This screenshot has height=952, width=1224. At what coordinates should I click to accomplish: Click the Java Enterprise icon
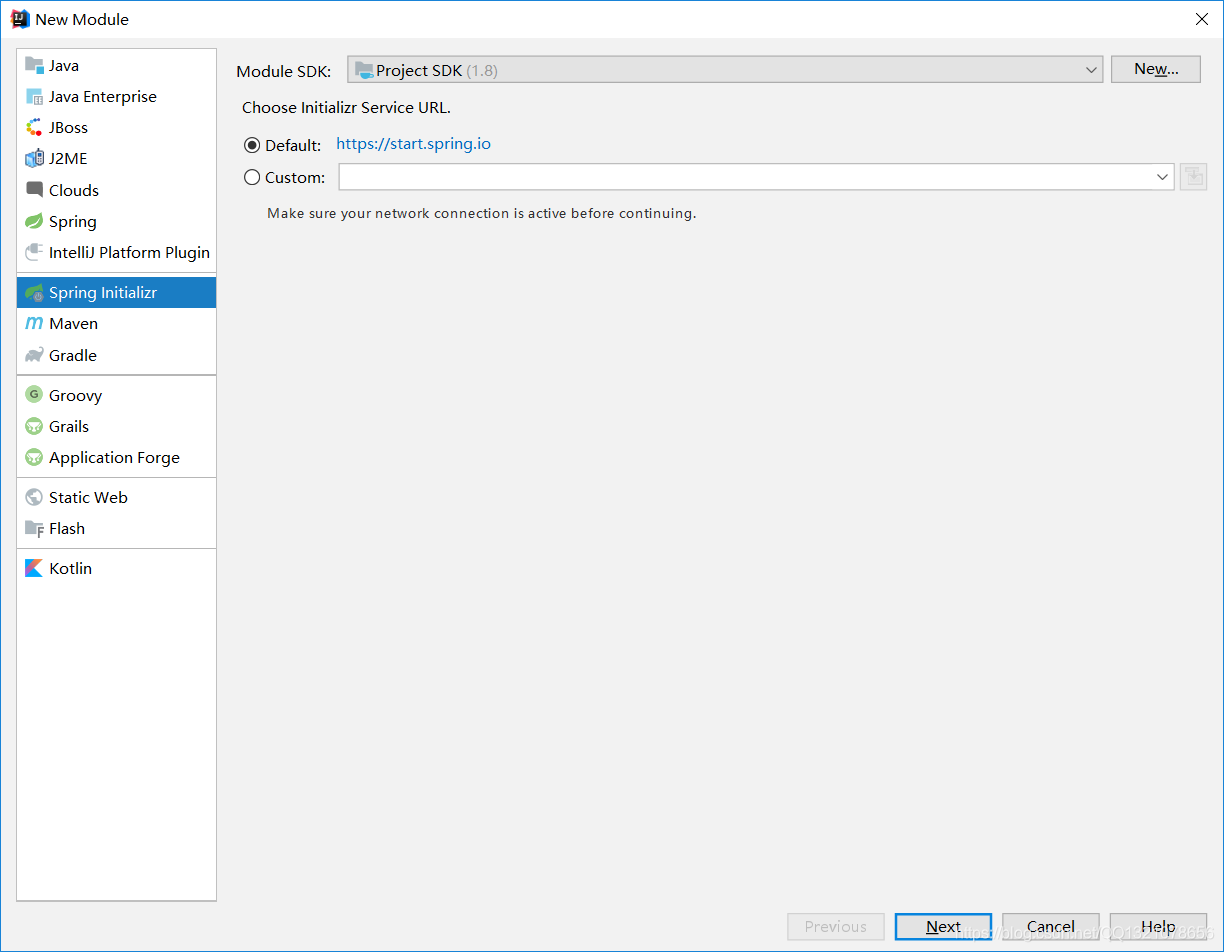tap(34, 96)
